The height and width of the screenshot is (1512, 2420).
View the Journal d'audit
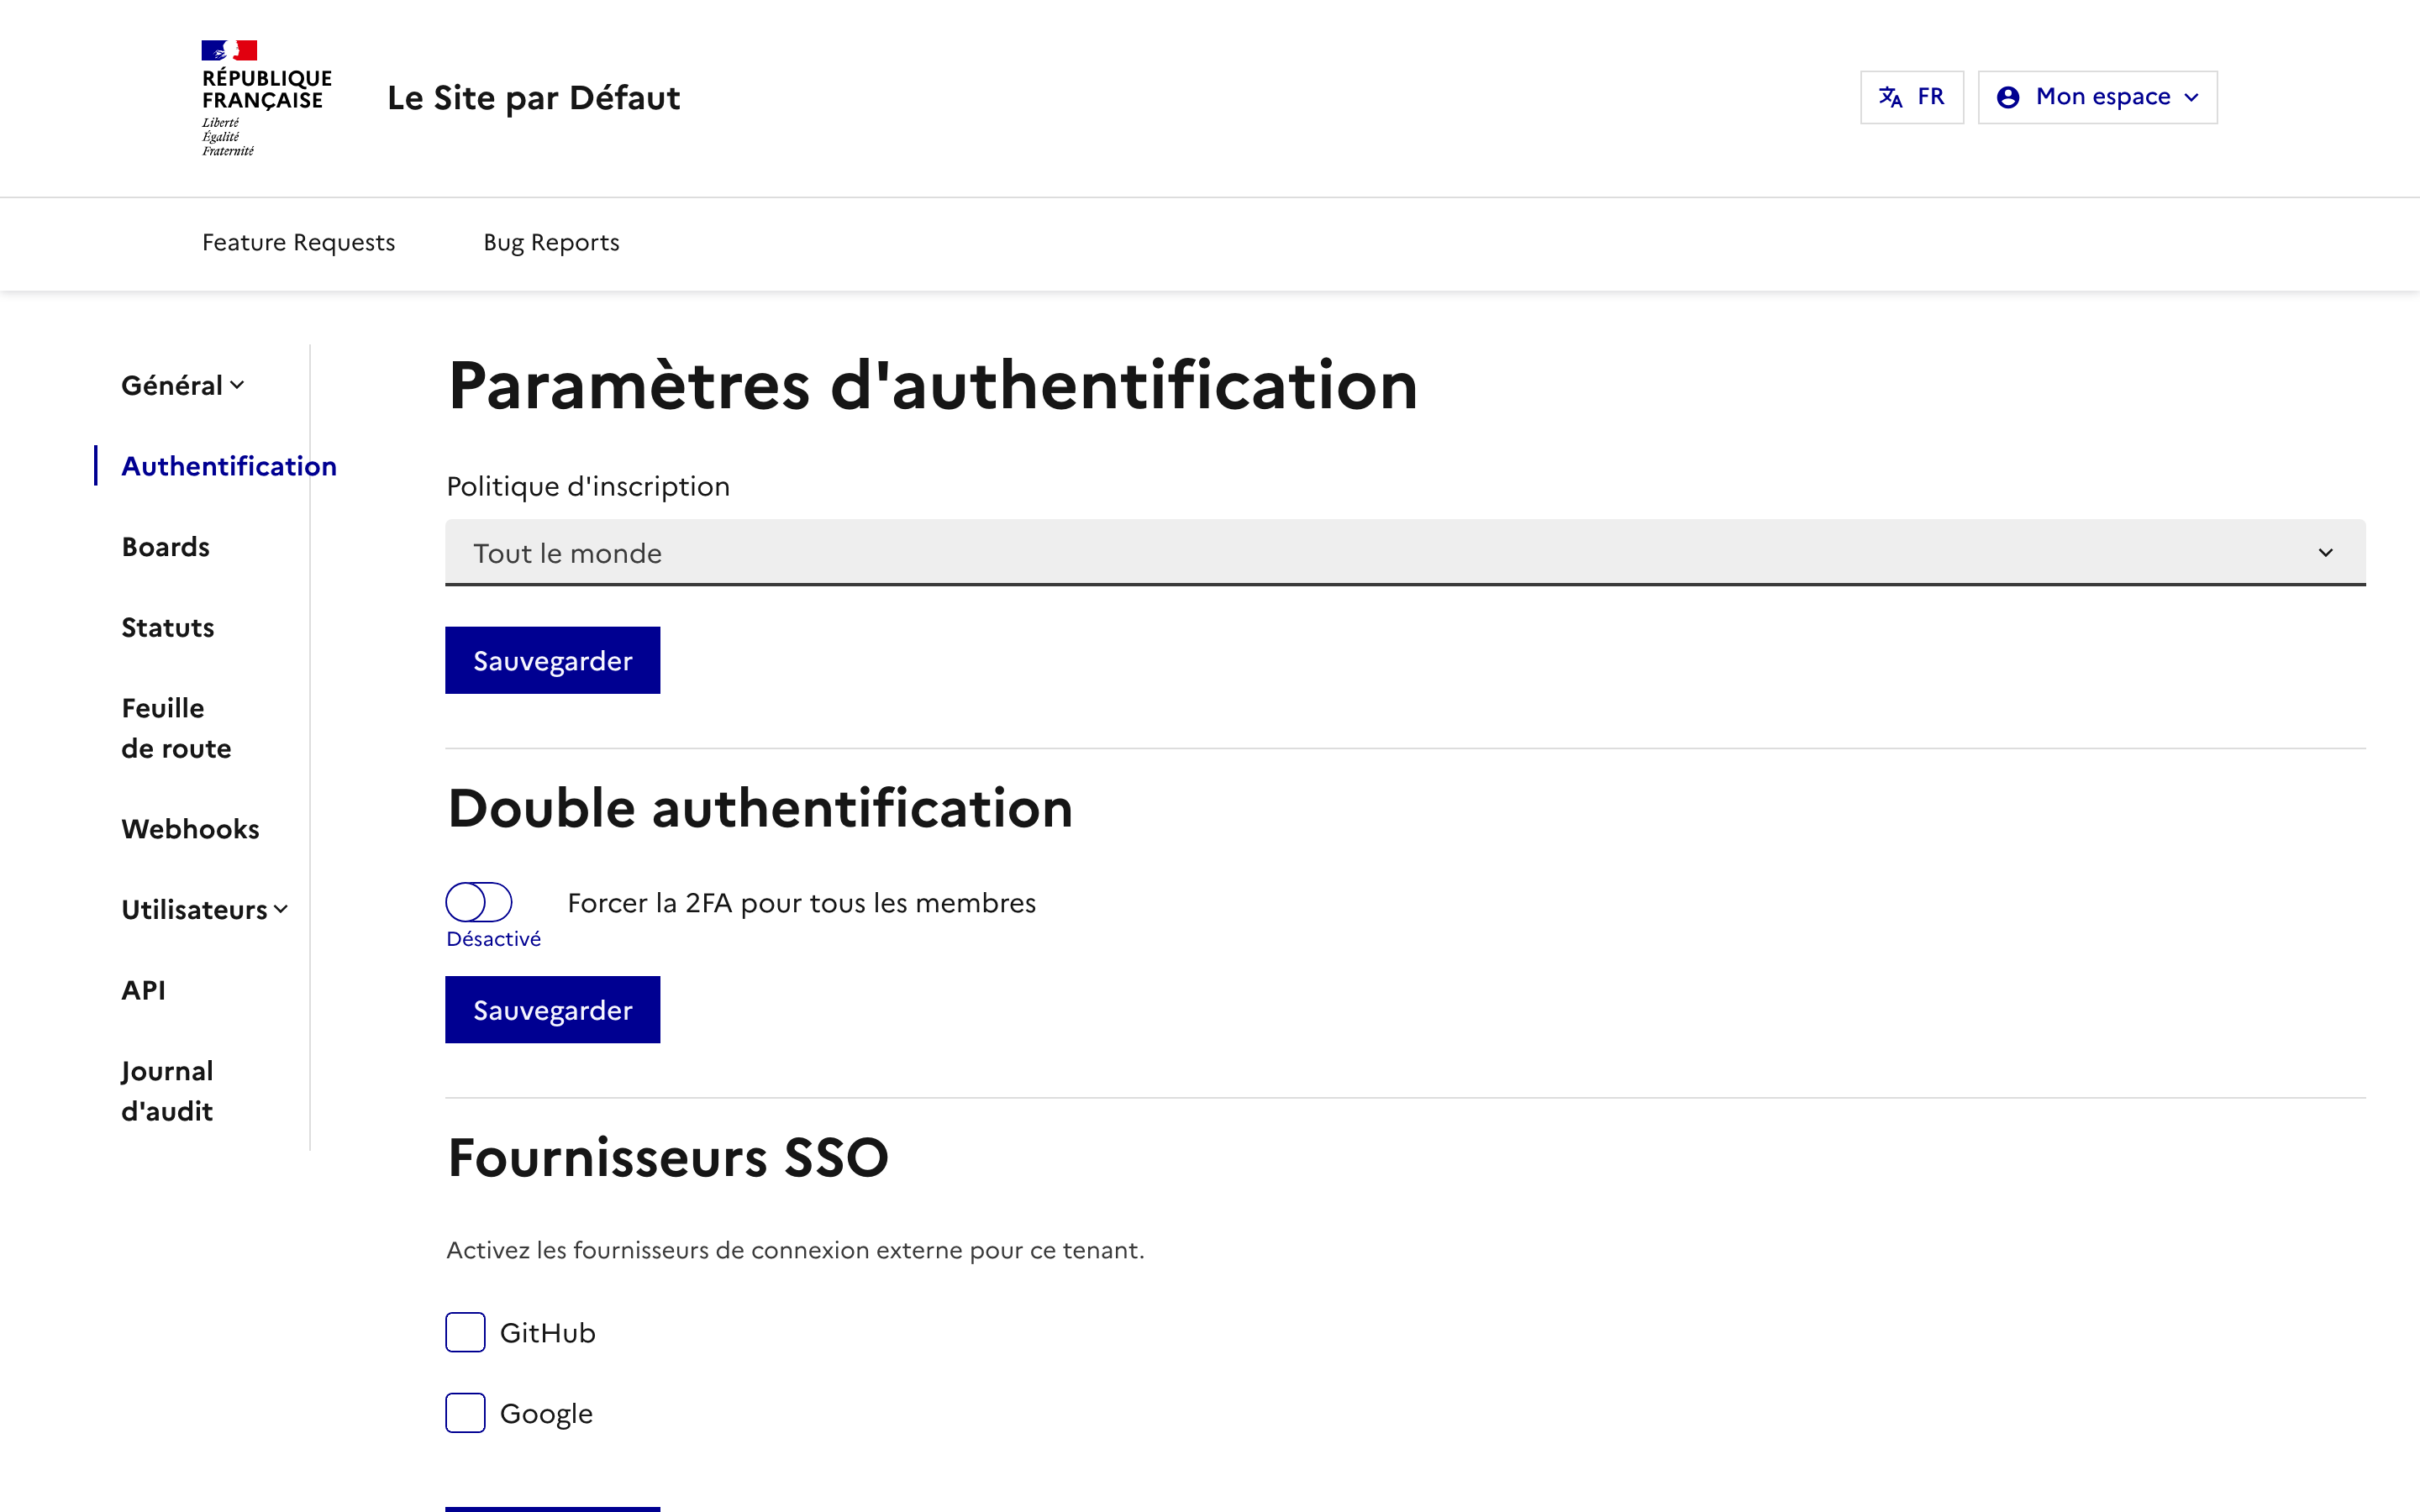click(x=167, y=1090)
